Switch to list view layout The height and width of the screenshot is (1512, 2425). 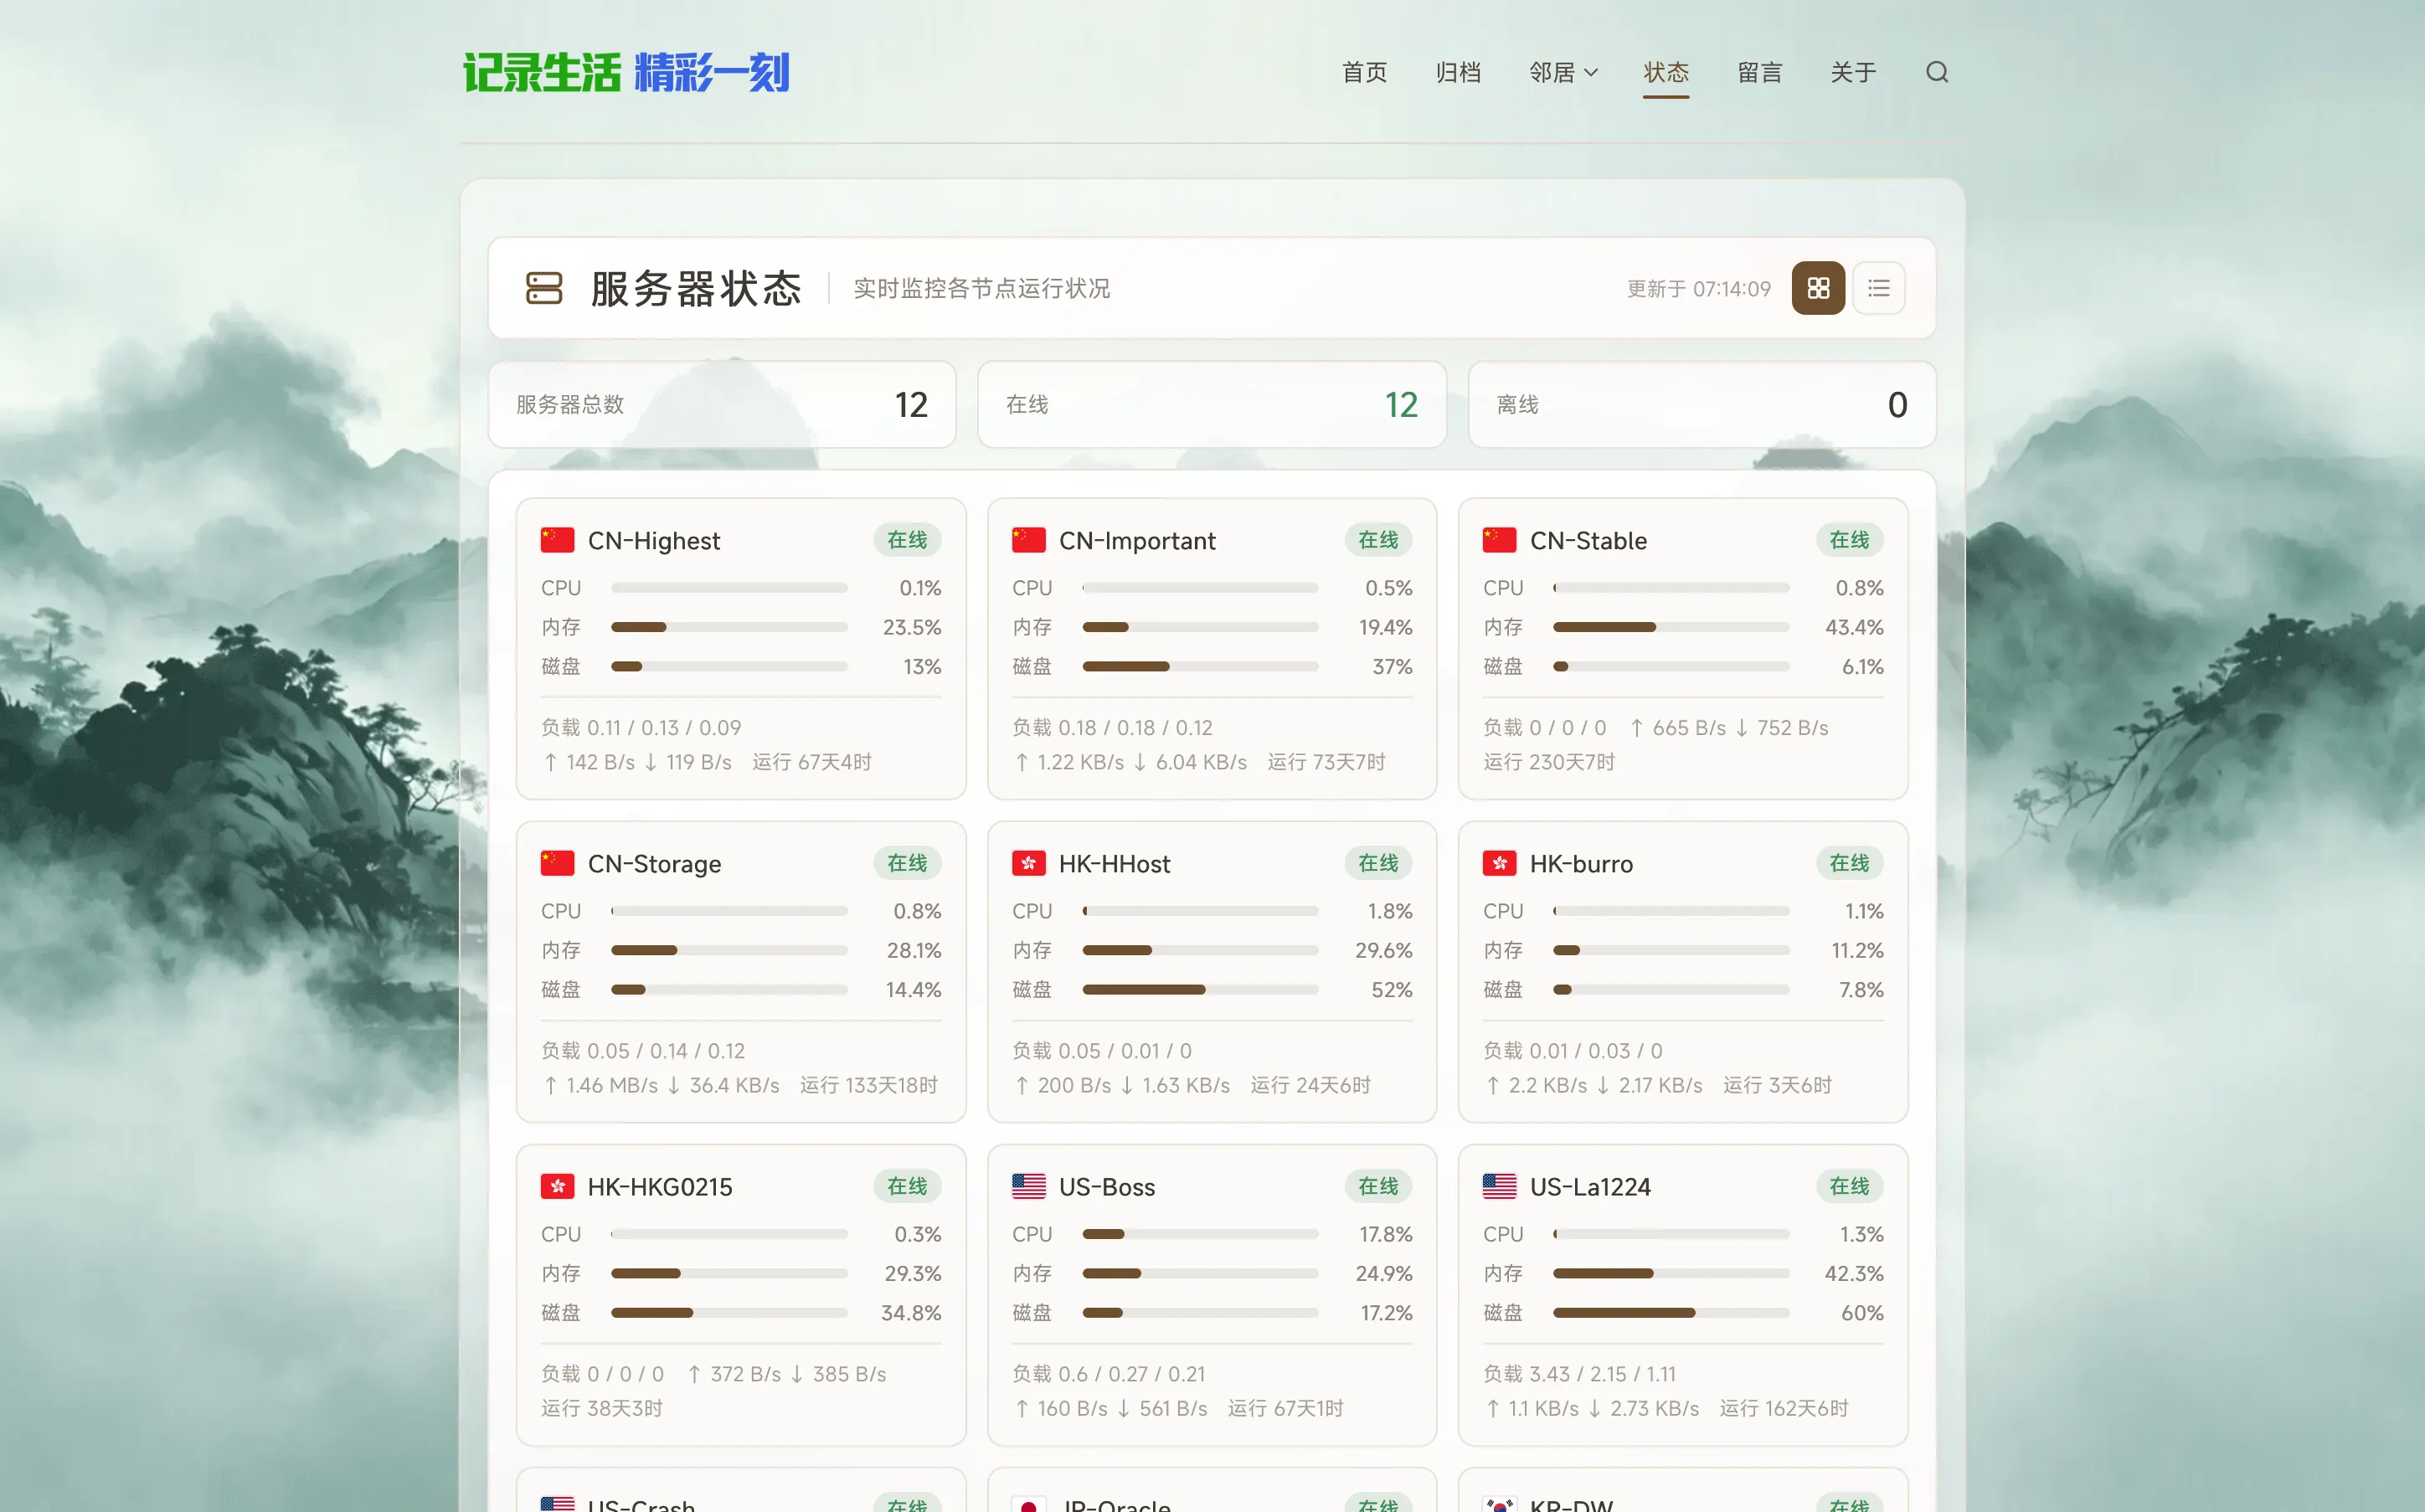[1879, 288]
